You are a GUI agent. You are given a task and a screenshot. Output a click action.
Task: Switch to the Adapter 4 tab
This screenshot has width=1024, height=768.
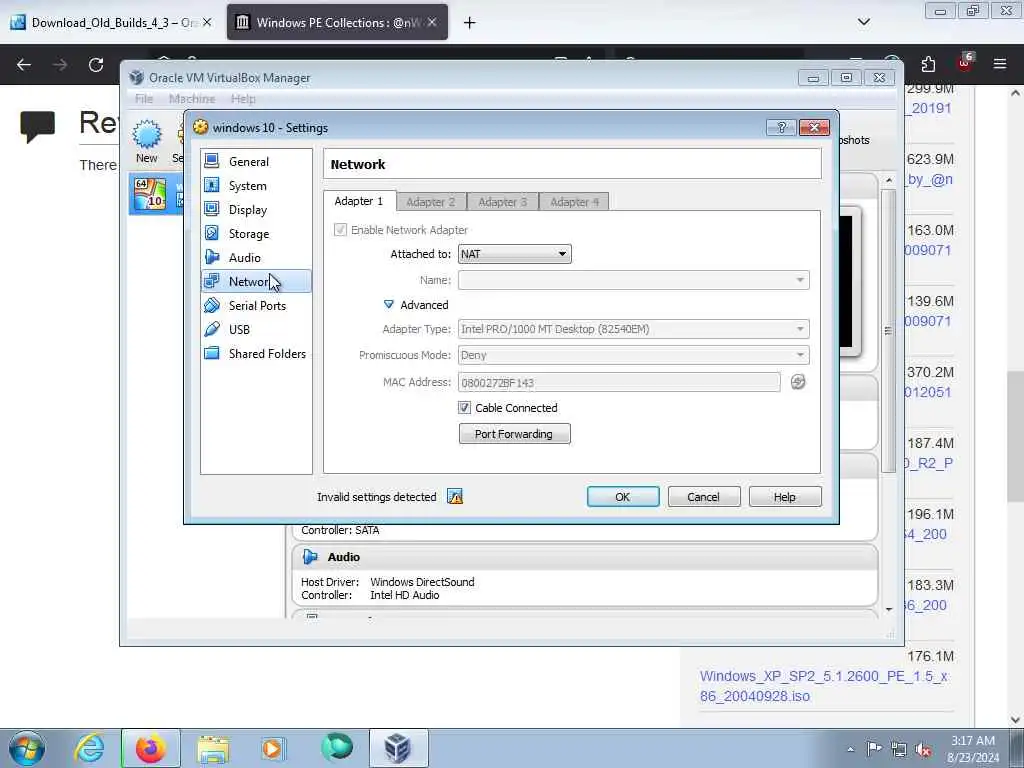coord(574,202)
